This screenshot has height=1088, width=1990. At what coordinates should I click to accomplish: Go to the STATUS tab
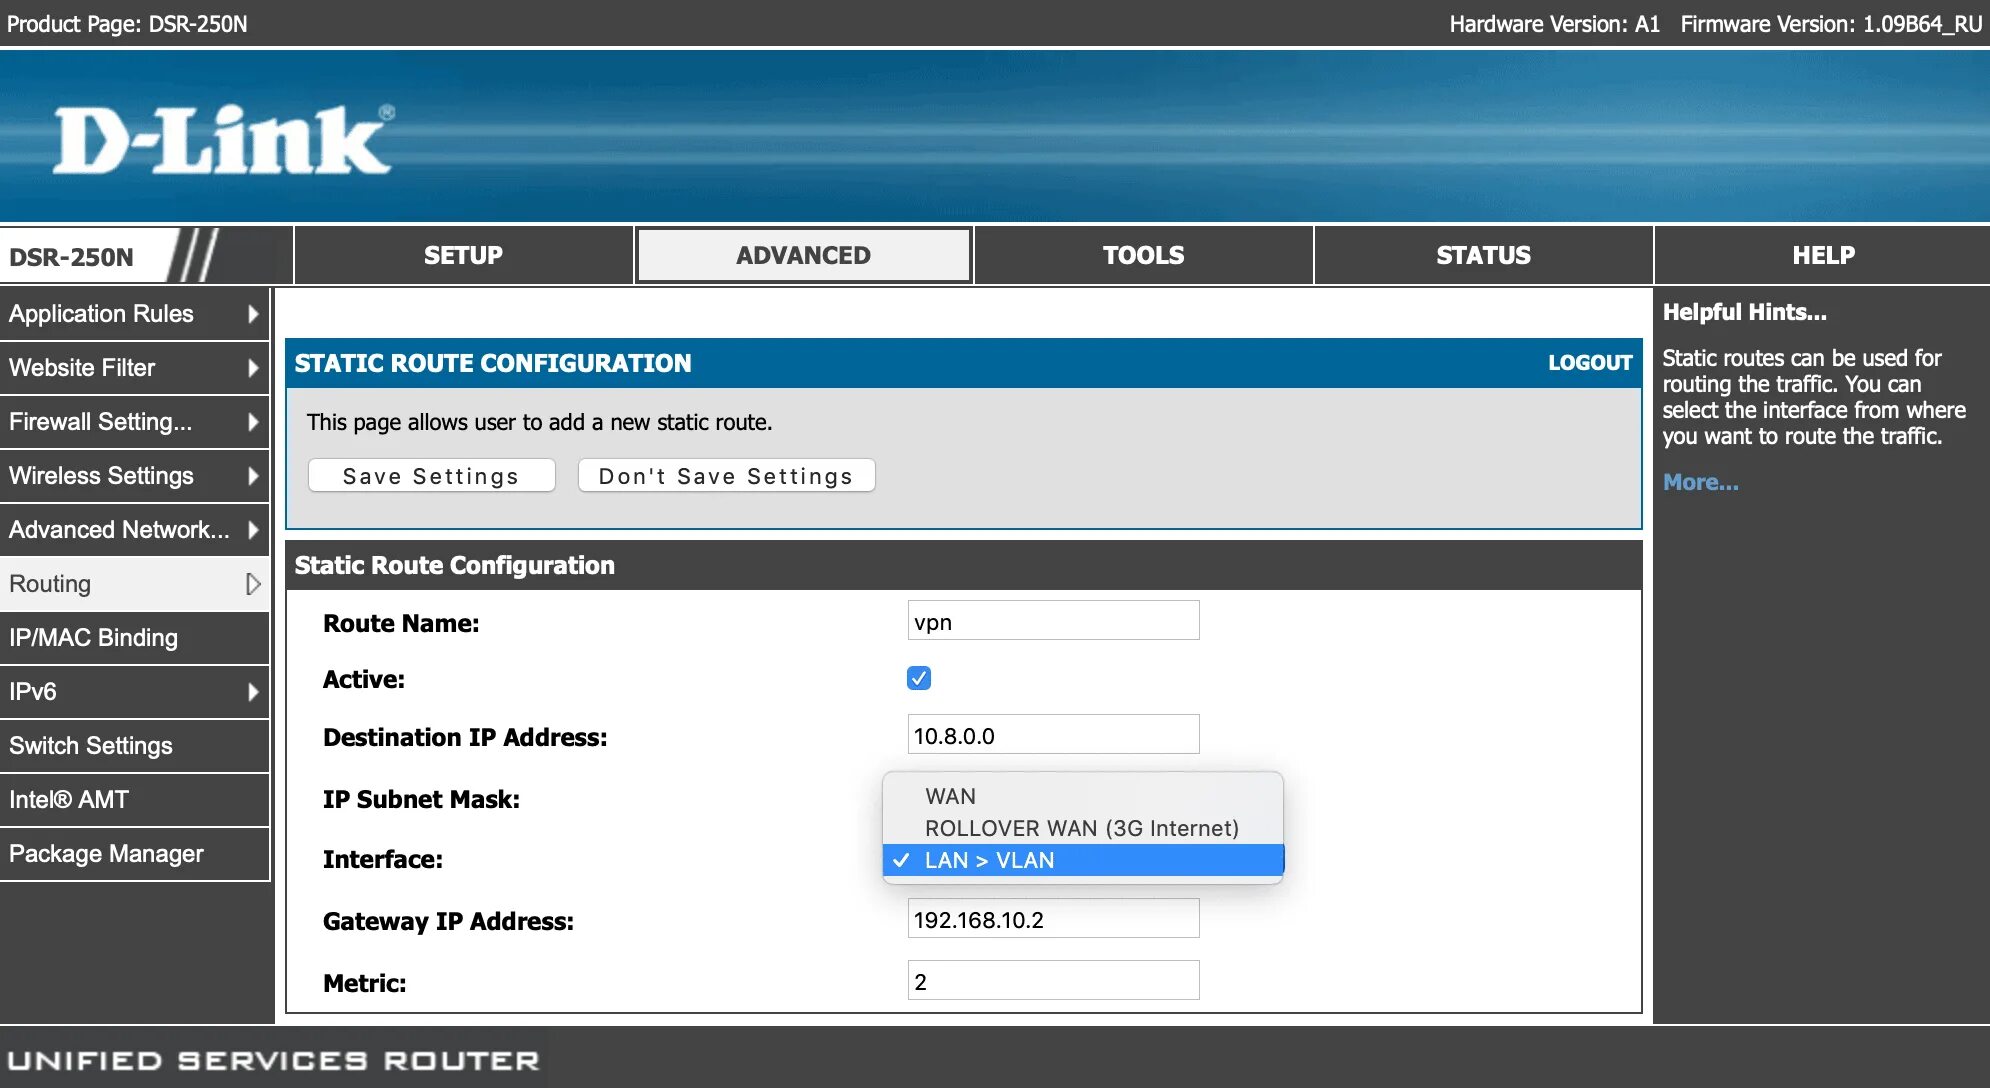coord(1483,255)
